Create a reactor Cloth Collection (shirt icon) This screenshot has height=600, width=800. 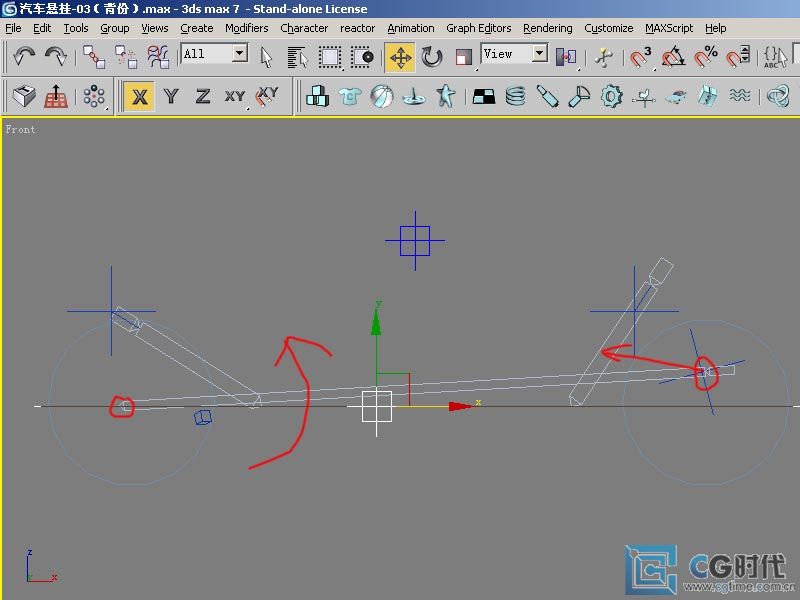349,96
